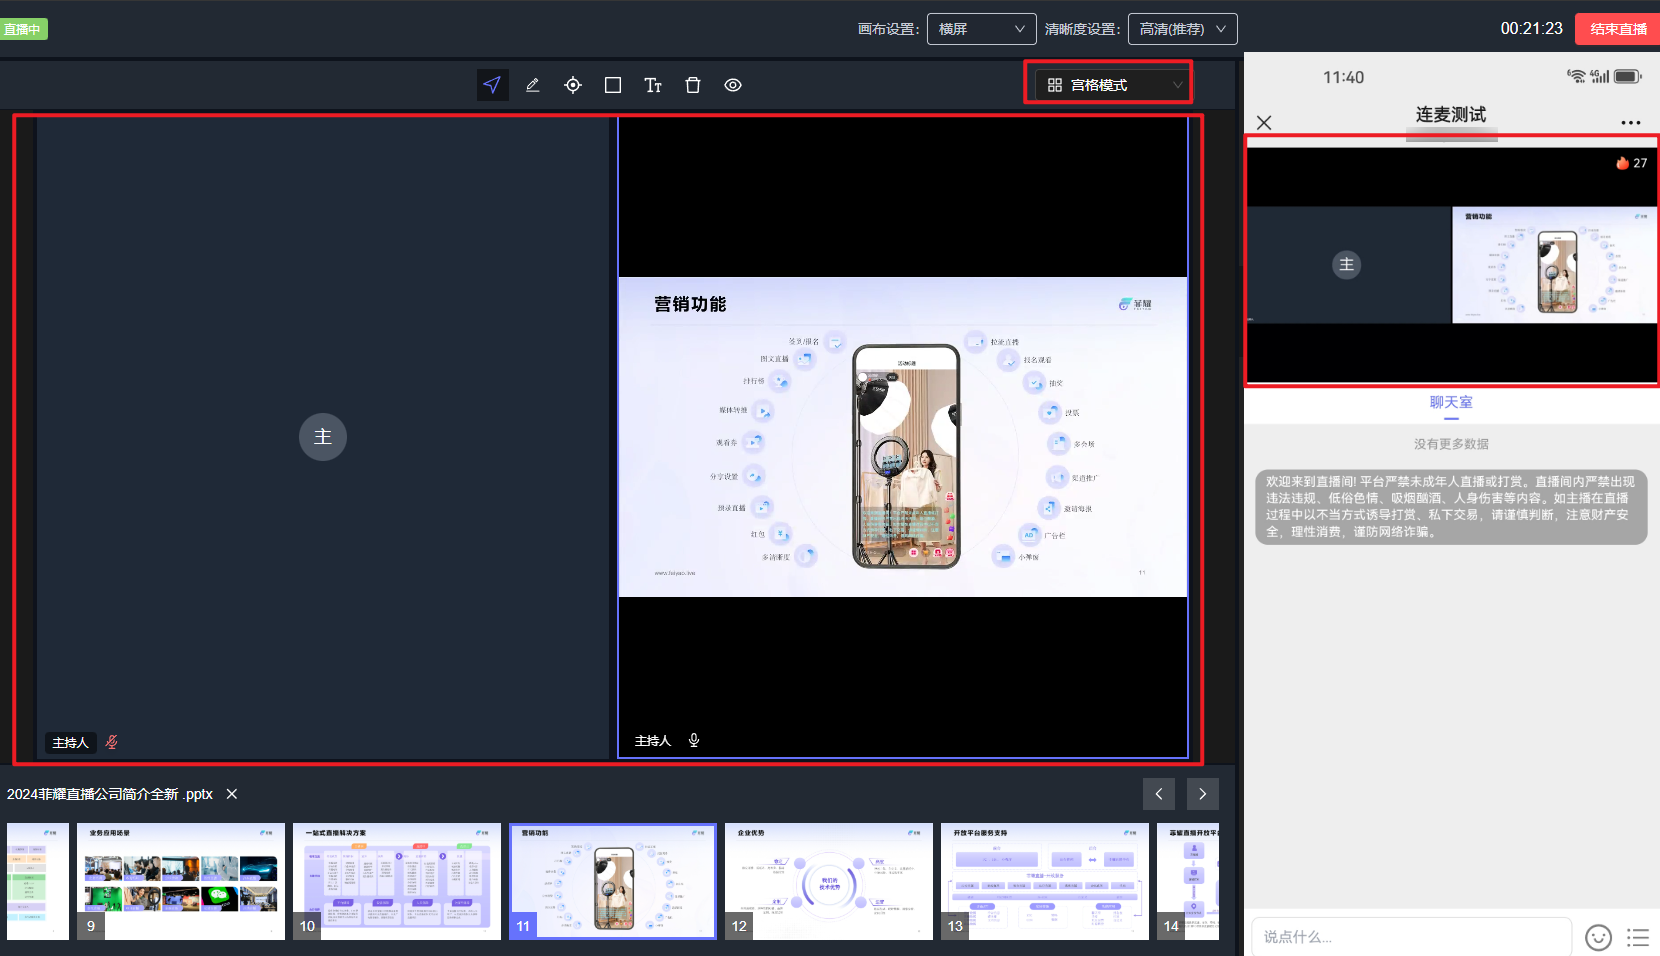Select the rectangle shape tool
The image size is (1660, 956).
[613, 85]
